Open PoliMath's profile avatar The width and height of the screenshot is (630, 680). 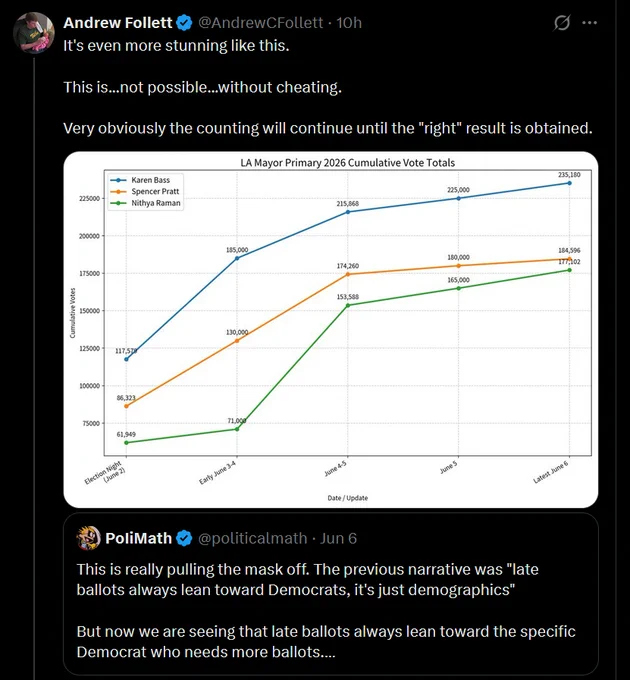[x=88, y=538]
